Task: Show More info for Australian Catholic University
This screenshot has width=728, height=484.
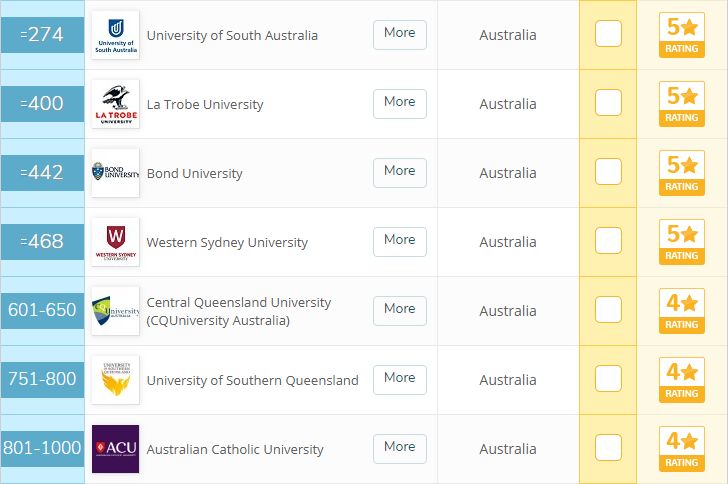Action: click(400, 449)
